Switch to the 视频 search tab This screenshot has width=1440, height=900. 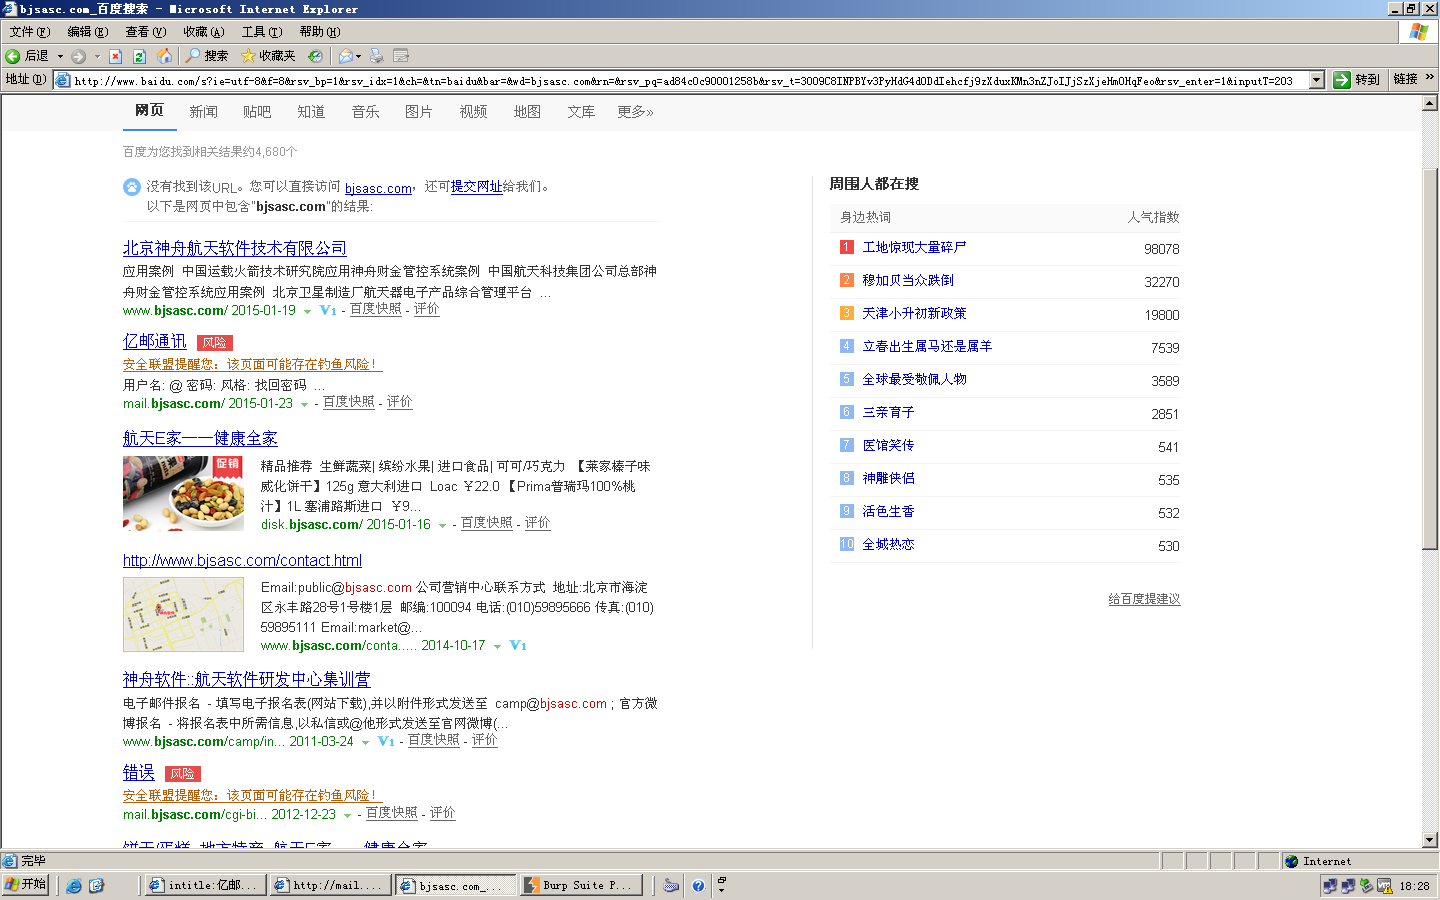(x=473, y=112)
